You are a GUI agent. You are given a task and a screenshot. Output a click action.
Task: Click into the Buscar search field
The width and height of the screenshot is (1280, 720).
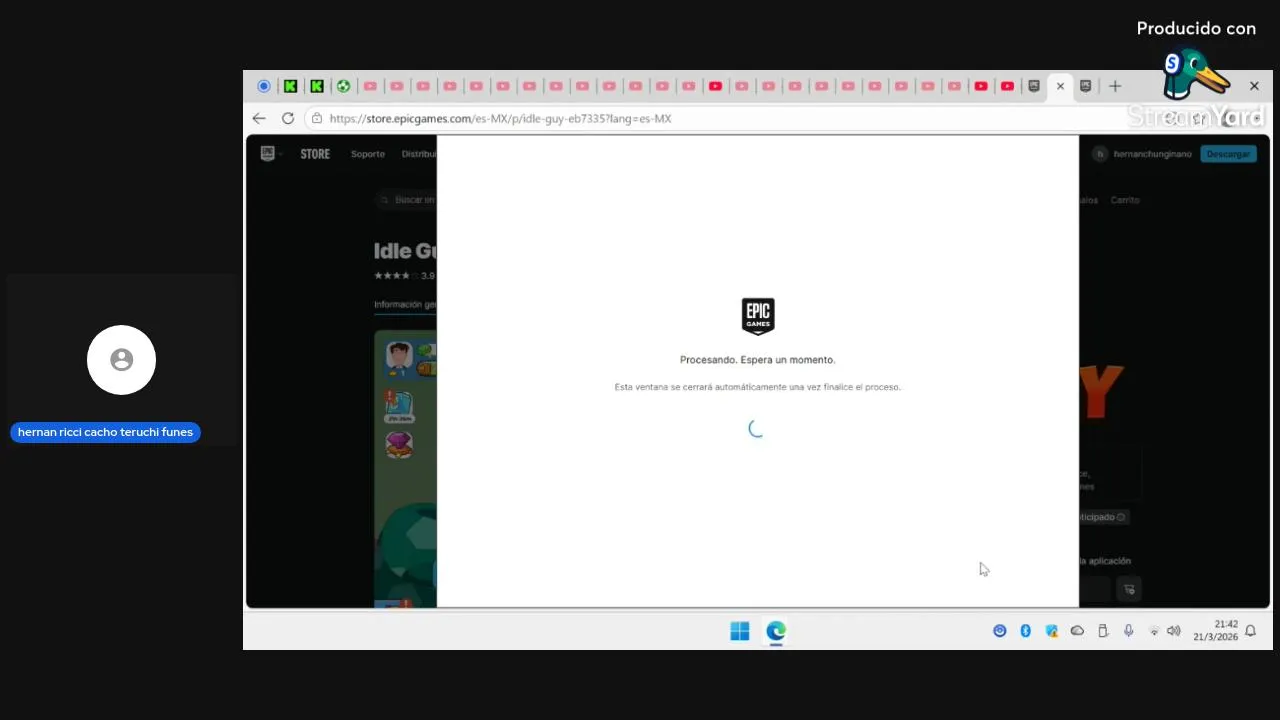(x=406, y=200)
